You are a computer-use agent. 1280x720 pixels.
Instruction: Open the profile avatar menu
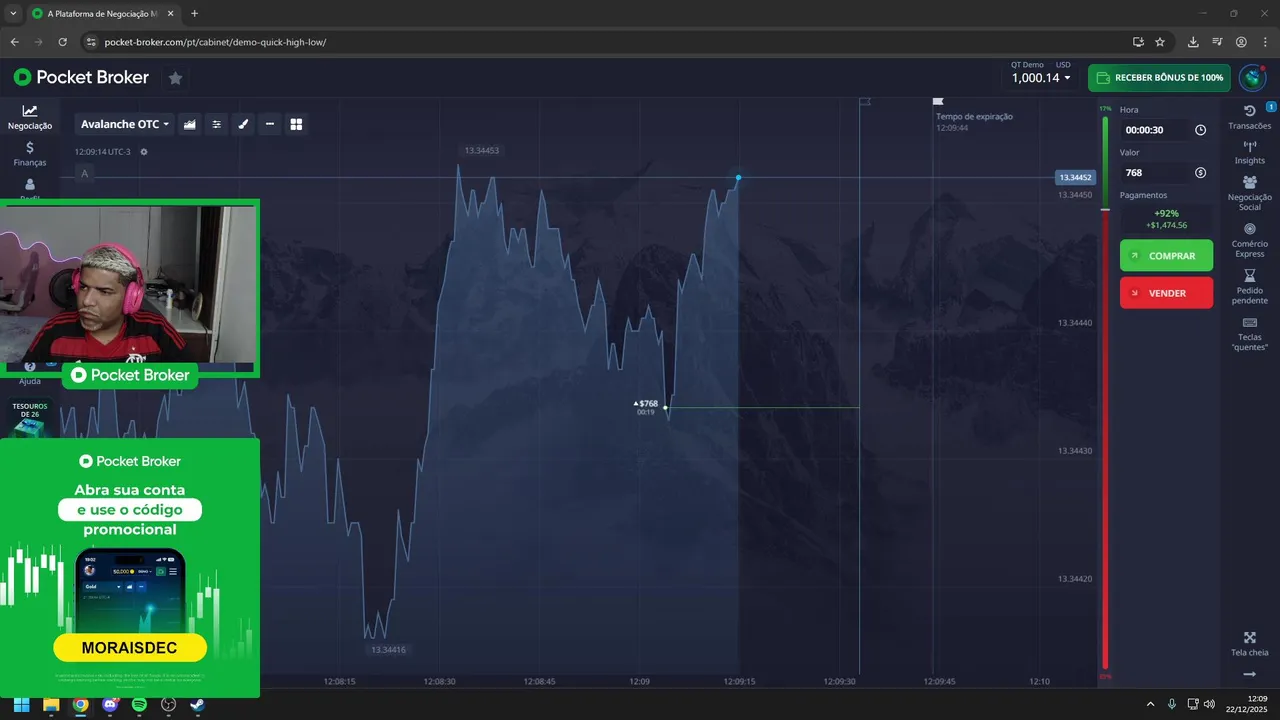click(1252, 78)
